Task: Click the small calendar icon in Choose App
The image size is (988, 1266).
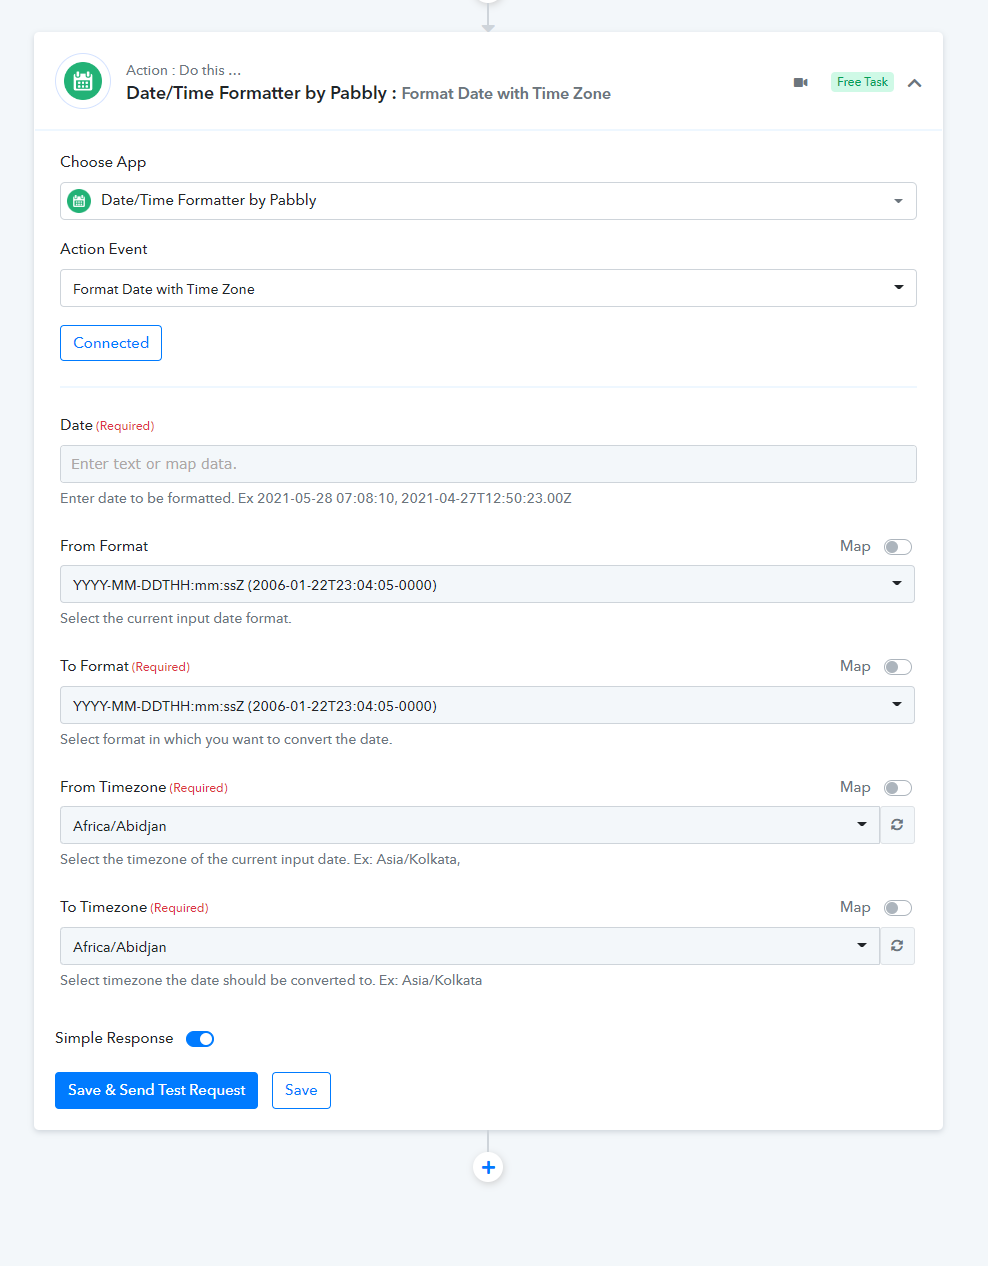Action: coord(79,201)
